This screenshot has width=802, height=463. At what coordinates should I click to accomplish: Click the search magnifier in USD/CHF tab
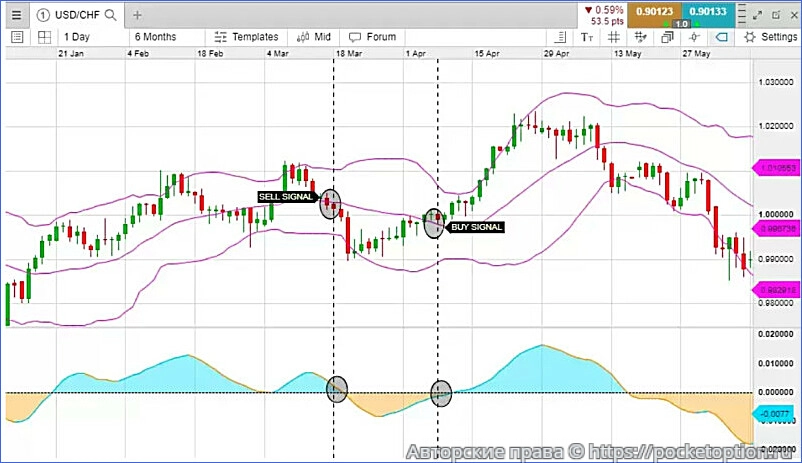110,16
